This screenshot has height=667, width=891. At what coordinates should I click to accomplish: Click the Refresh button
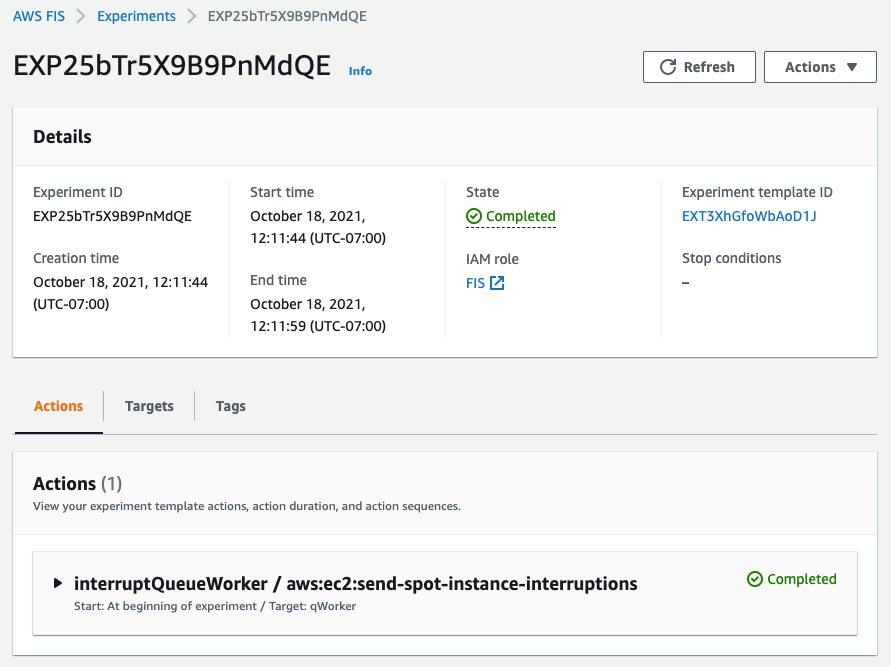(699, 67)
